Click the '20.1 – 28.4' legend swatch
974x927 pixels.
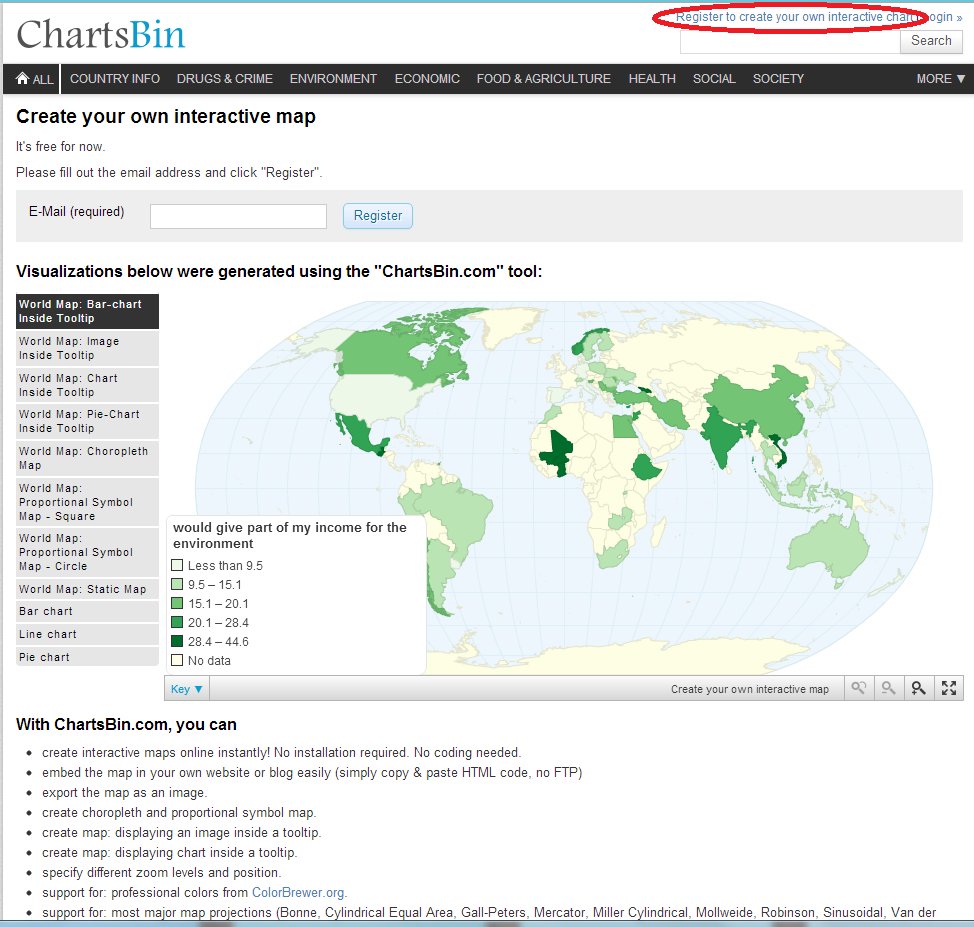177,622
